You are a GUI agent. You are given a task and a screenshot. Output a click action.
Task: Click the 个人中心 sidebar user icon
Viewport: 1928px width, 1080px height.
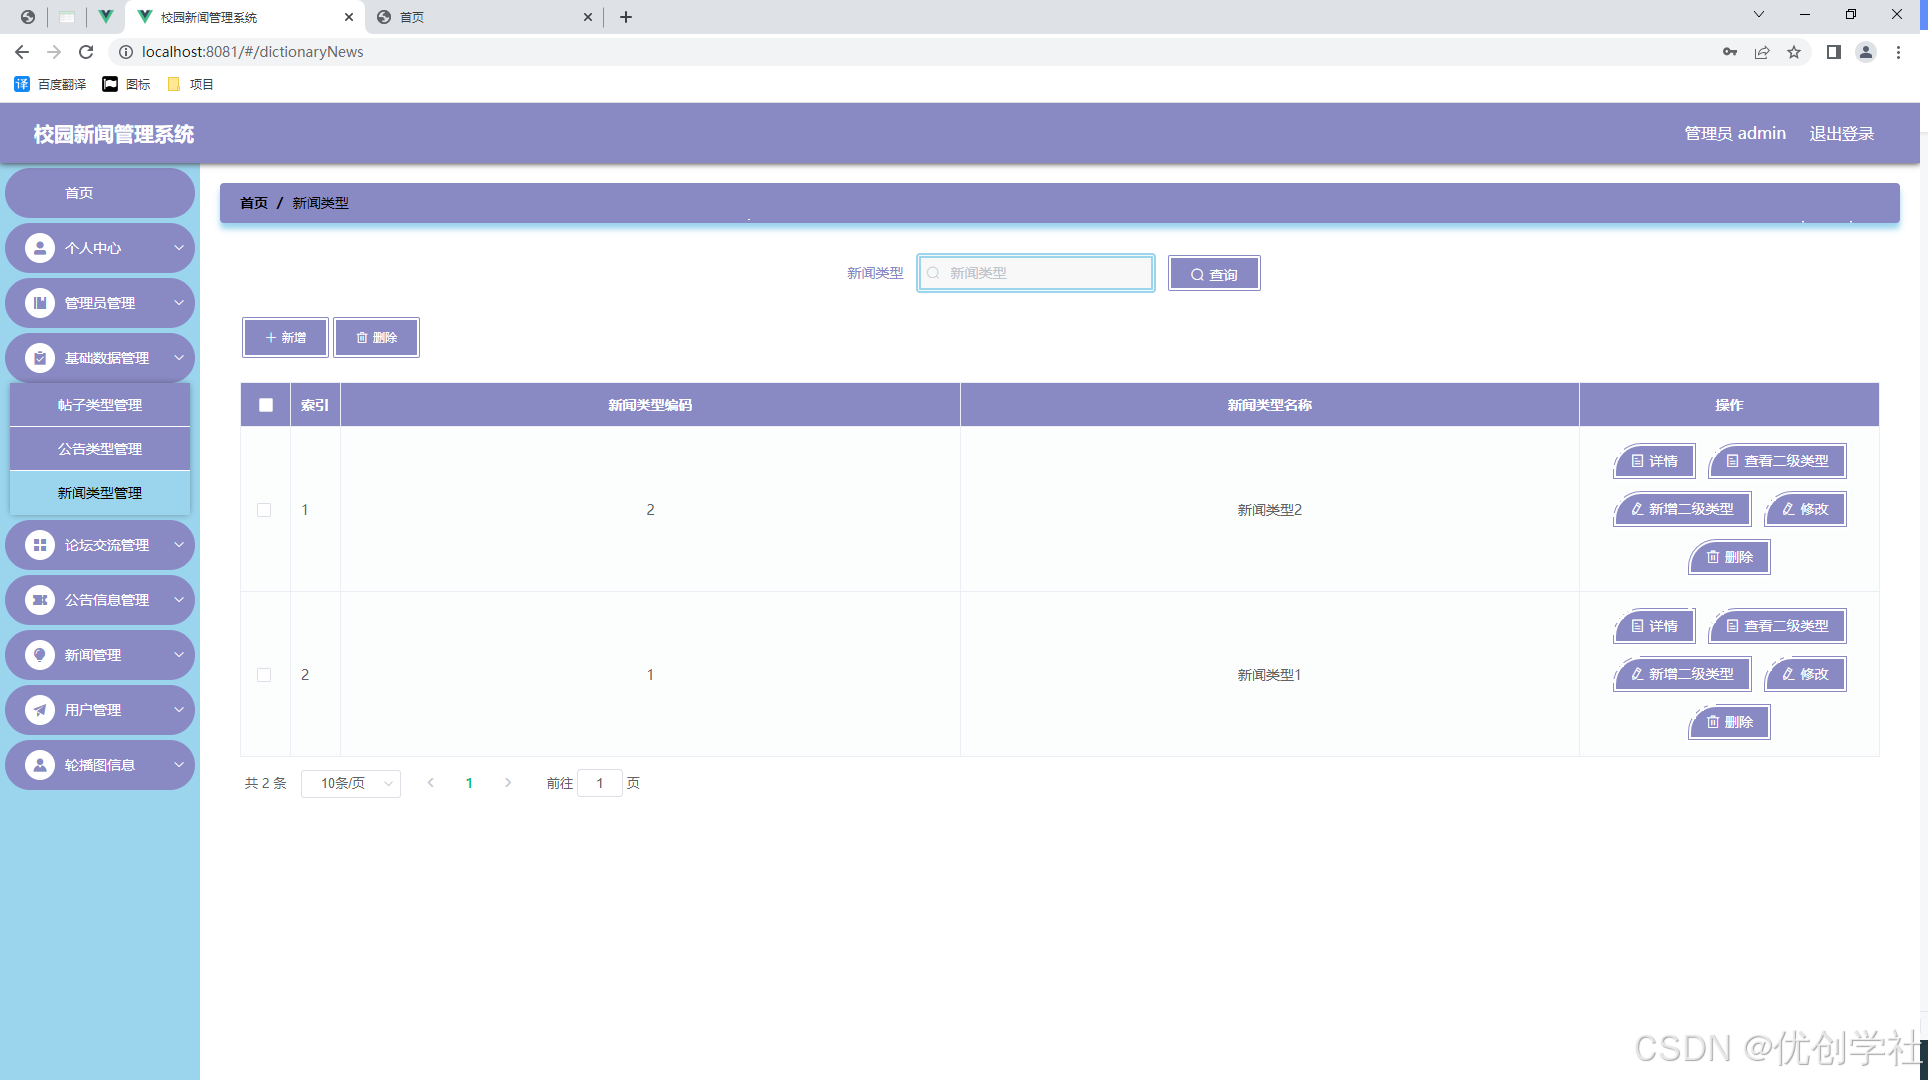40,248
